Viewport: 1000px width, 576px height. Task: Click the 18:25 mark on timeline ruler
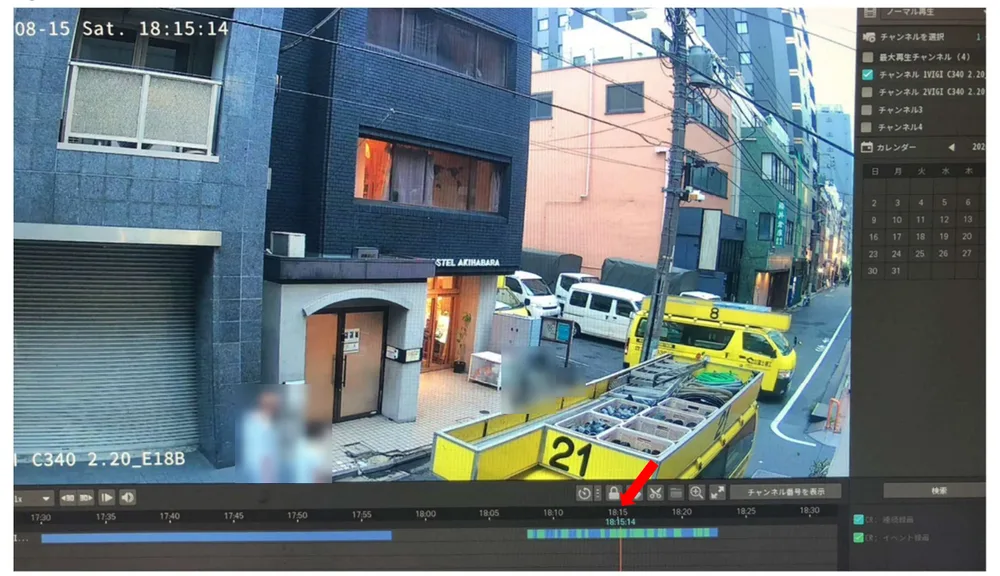coord(746,511)
